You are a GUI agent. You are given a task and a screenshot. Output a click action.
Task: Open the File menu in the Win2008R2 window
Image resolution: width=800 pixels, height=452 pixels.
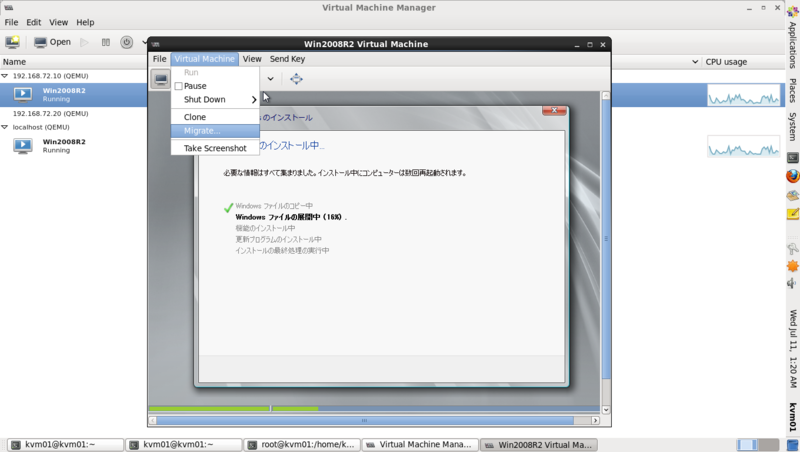(160, 59)
